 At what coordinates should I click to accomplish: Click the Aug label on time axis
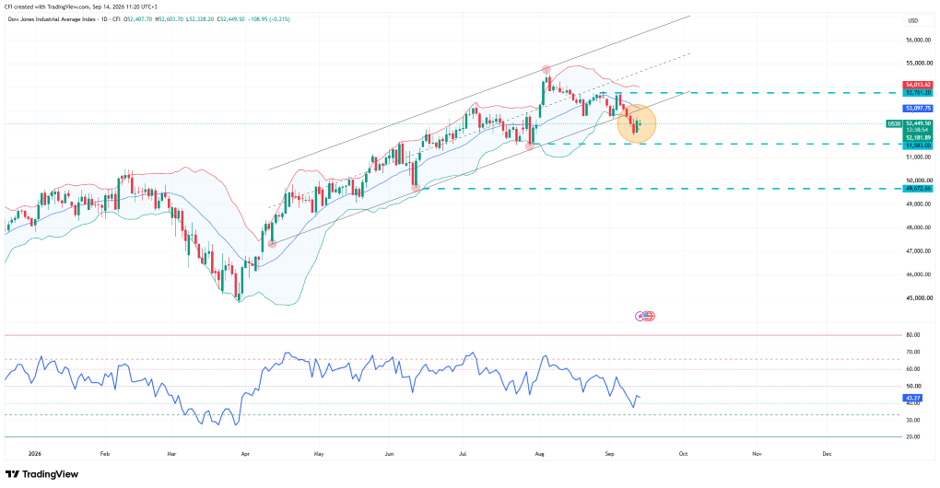540,454
